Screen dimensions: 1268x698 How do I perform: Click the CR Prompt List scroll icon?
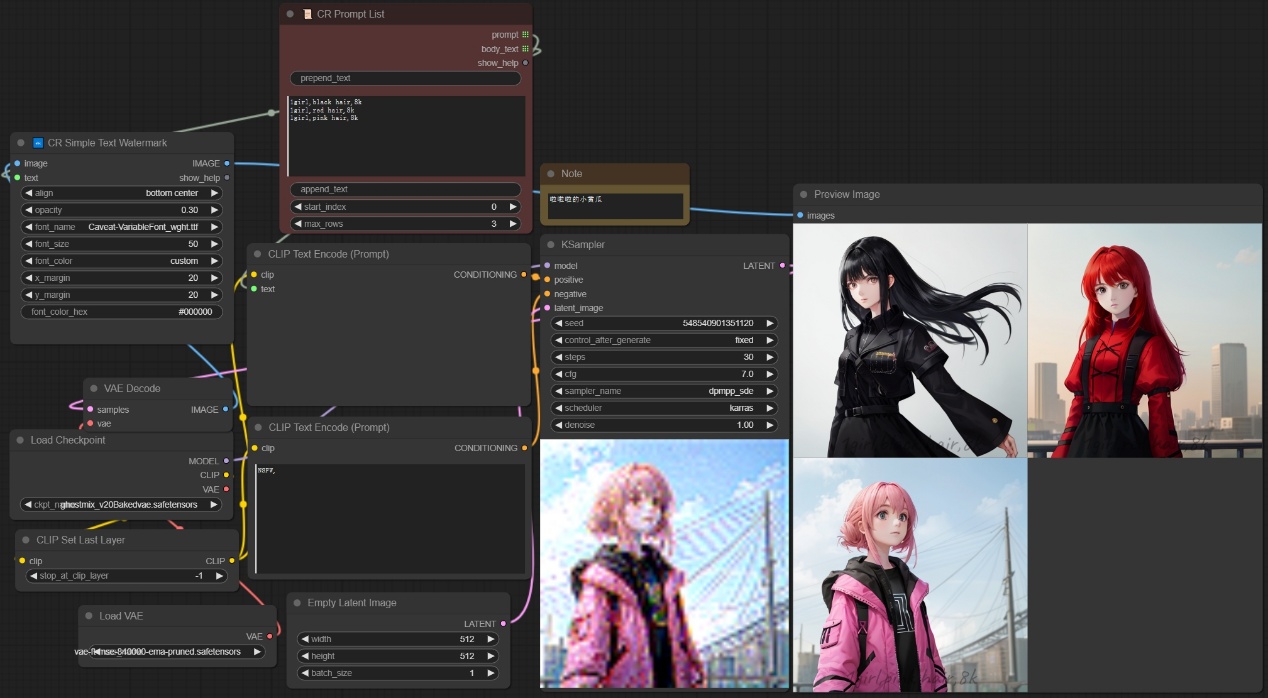click(307, 14)
